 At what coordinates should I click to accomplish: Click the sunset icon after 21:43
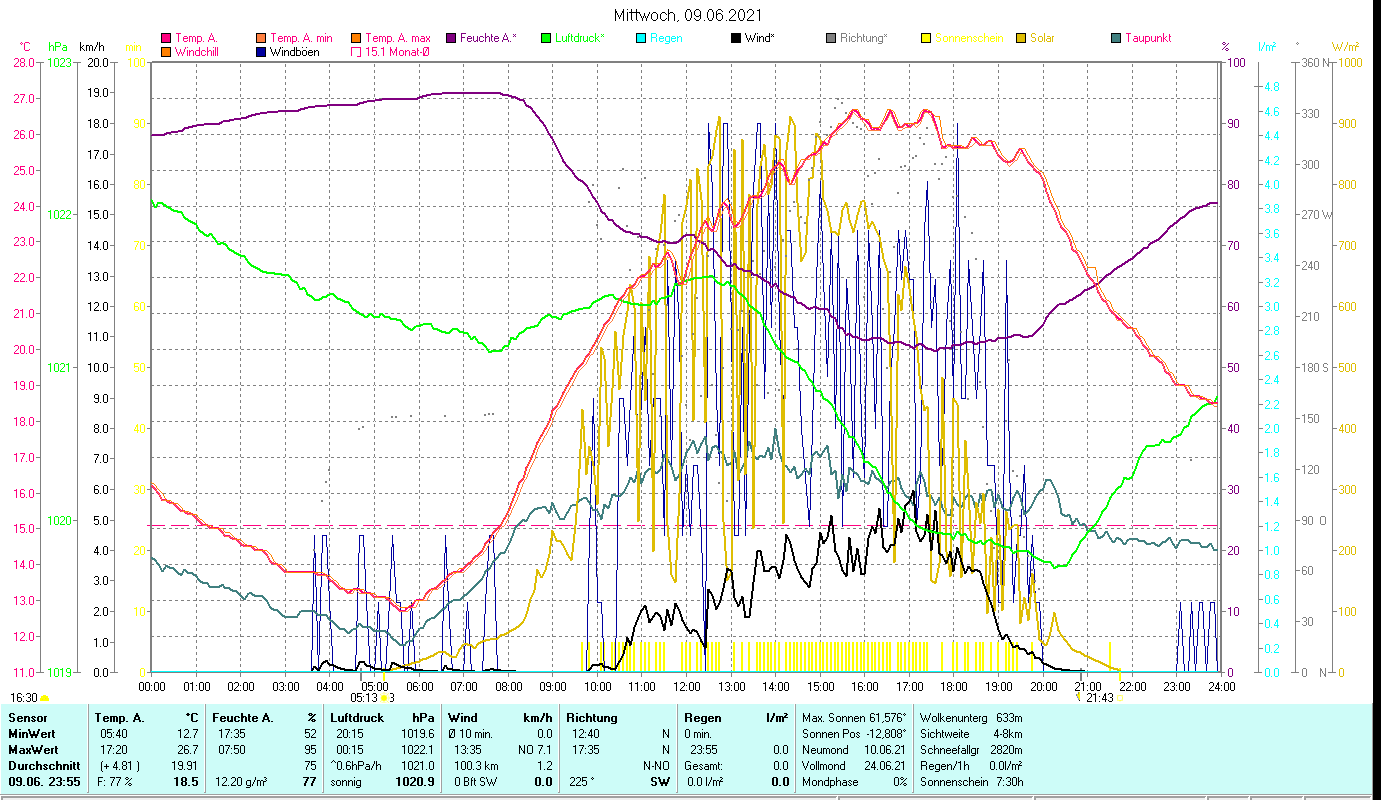pos(1120,698)
